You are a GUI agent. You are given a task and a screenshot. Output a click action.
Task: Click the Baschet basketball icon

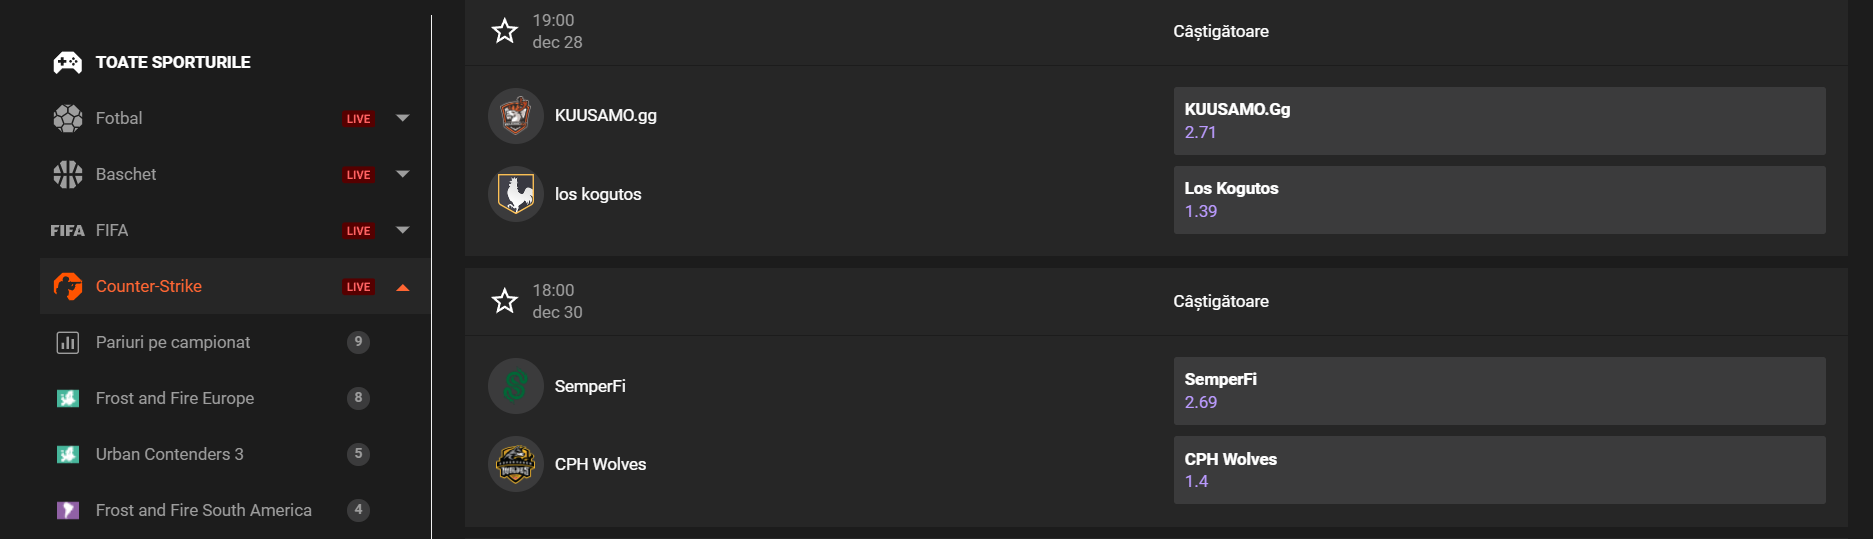tap(68, 174)
